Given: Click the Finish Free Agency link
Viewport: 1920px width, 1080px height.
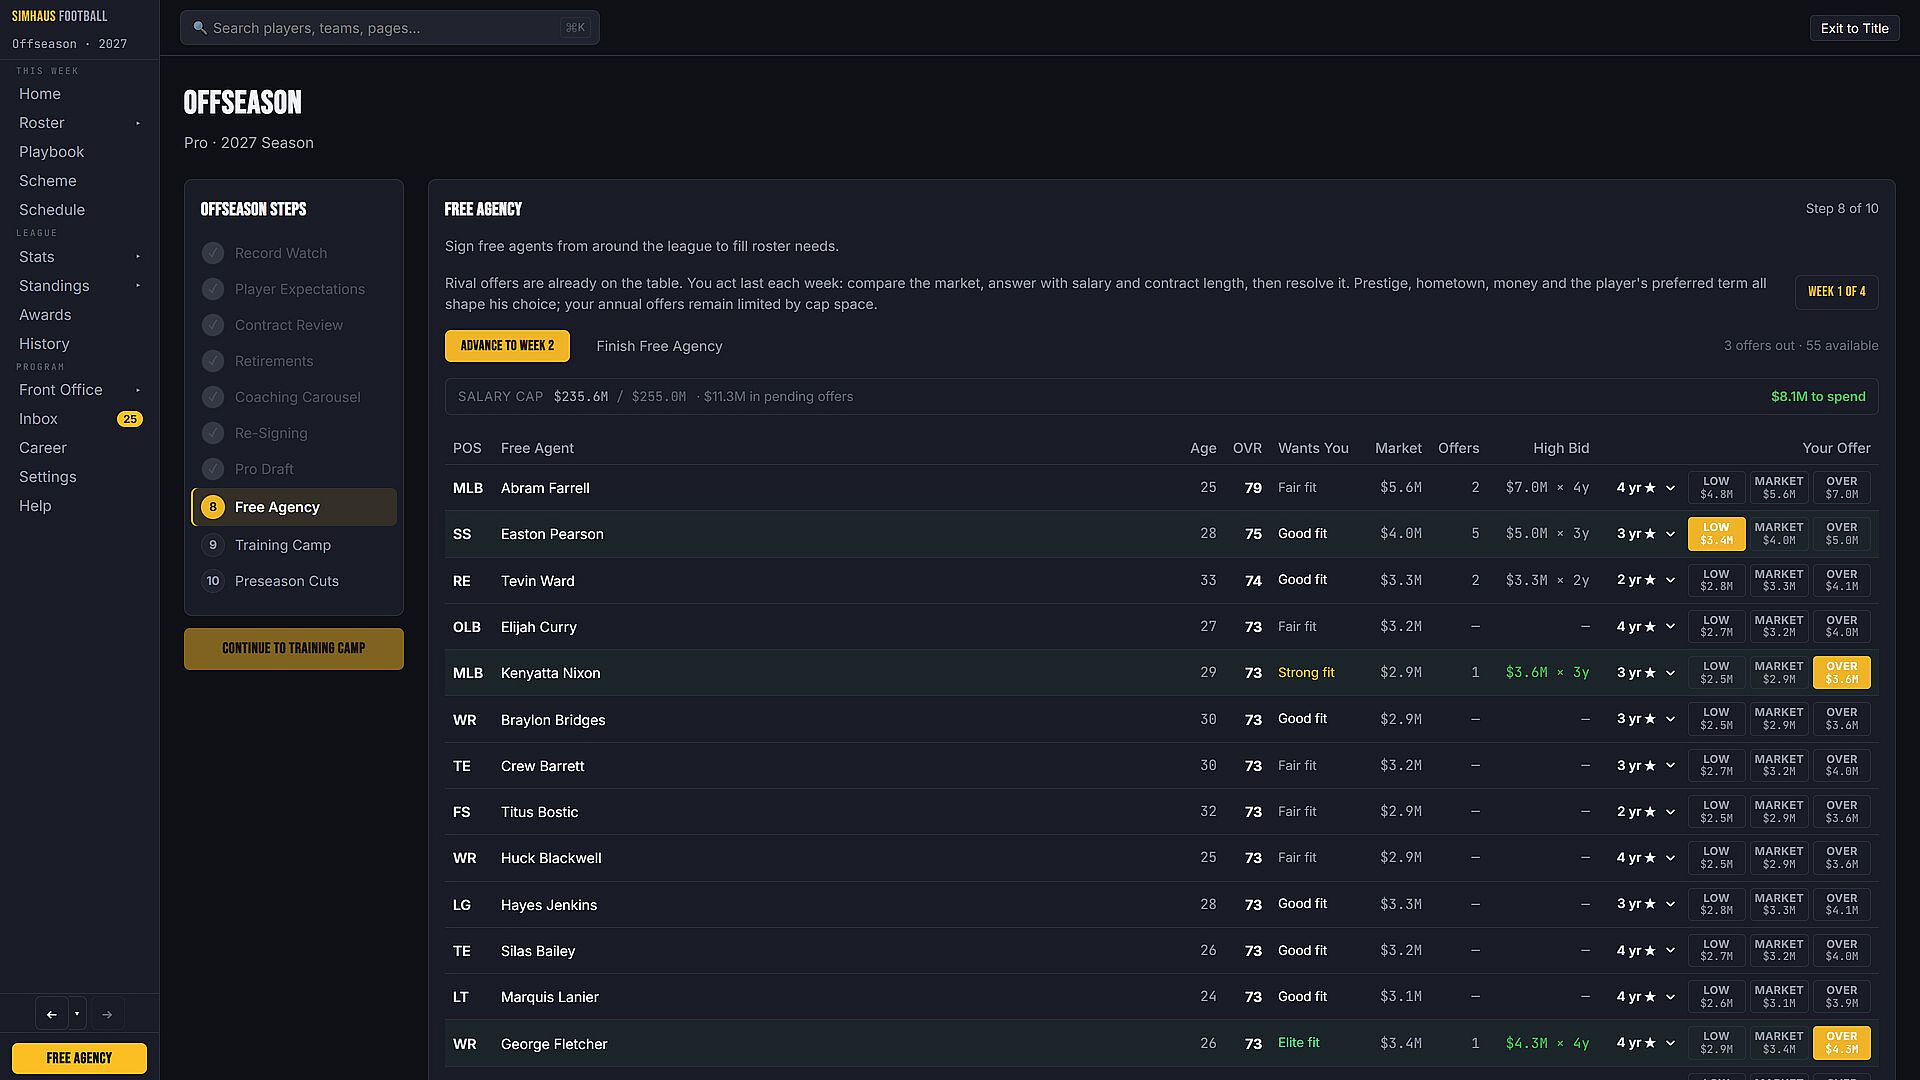Looking at the screenshot, I should pyautogui.click(x=659, y=346).
